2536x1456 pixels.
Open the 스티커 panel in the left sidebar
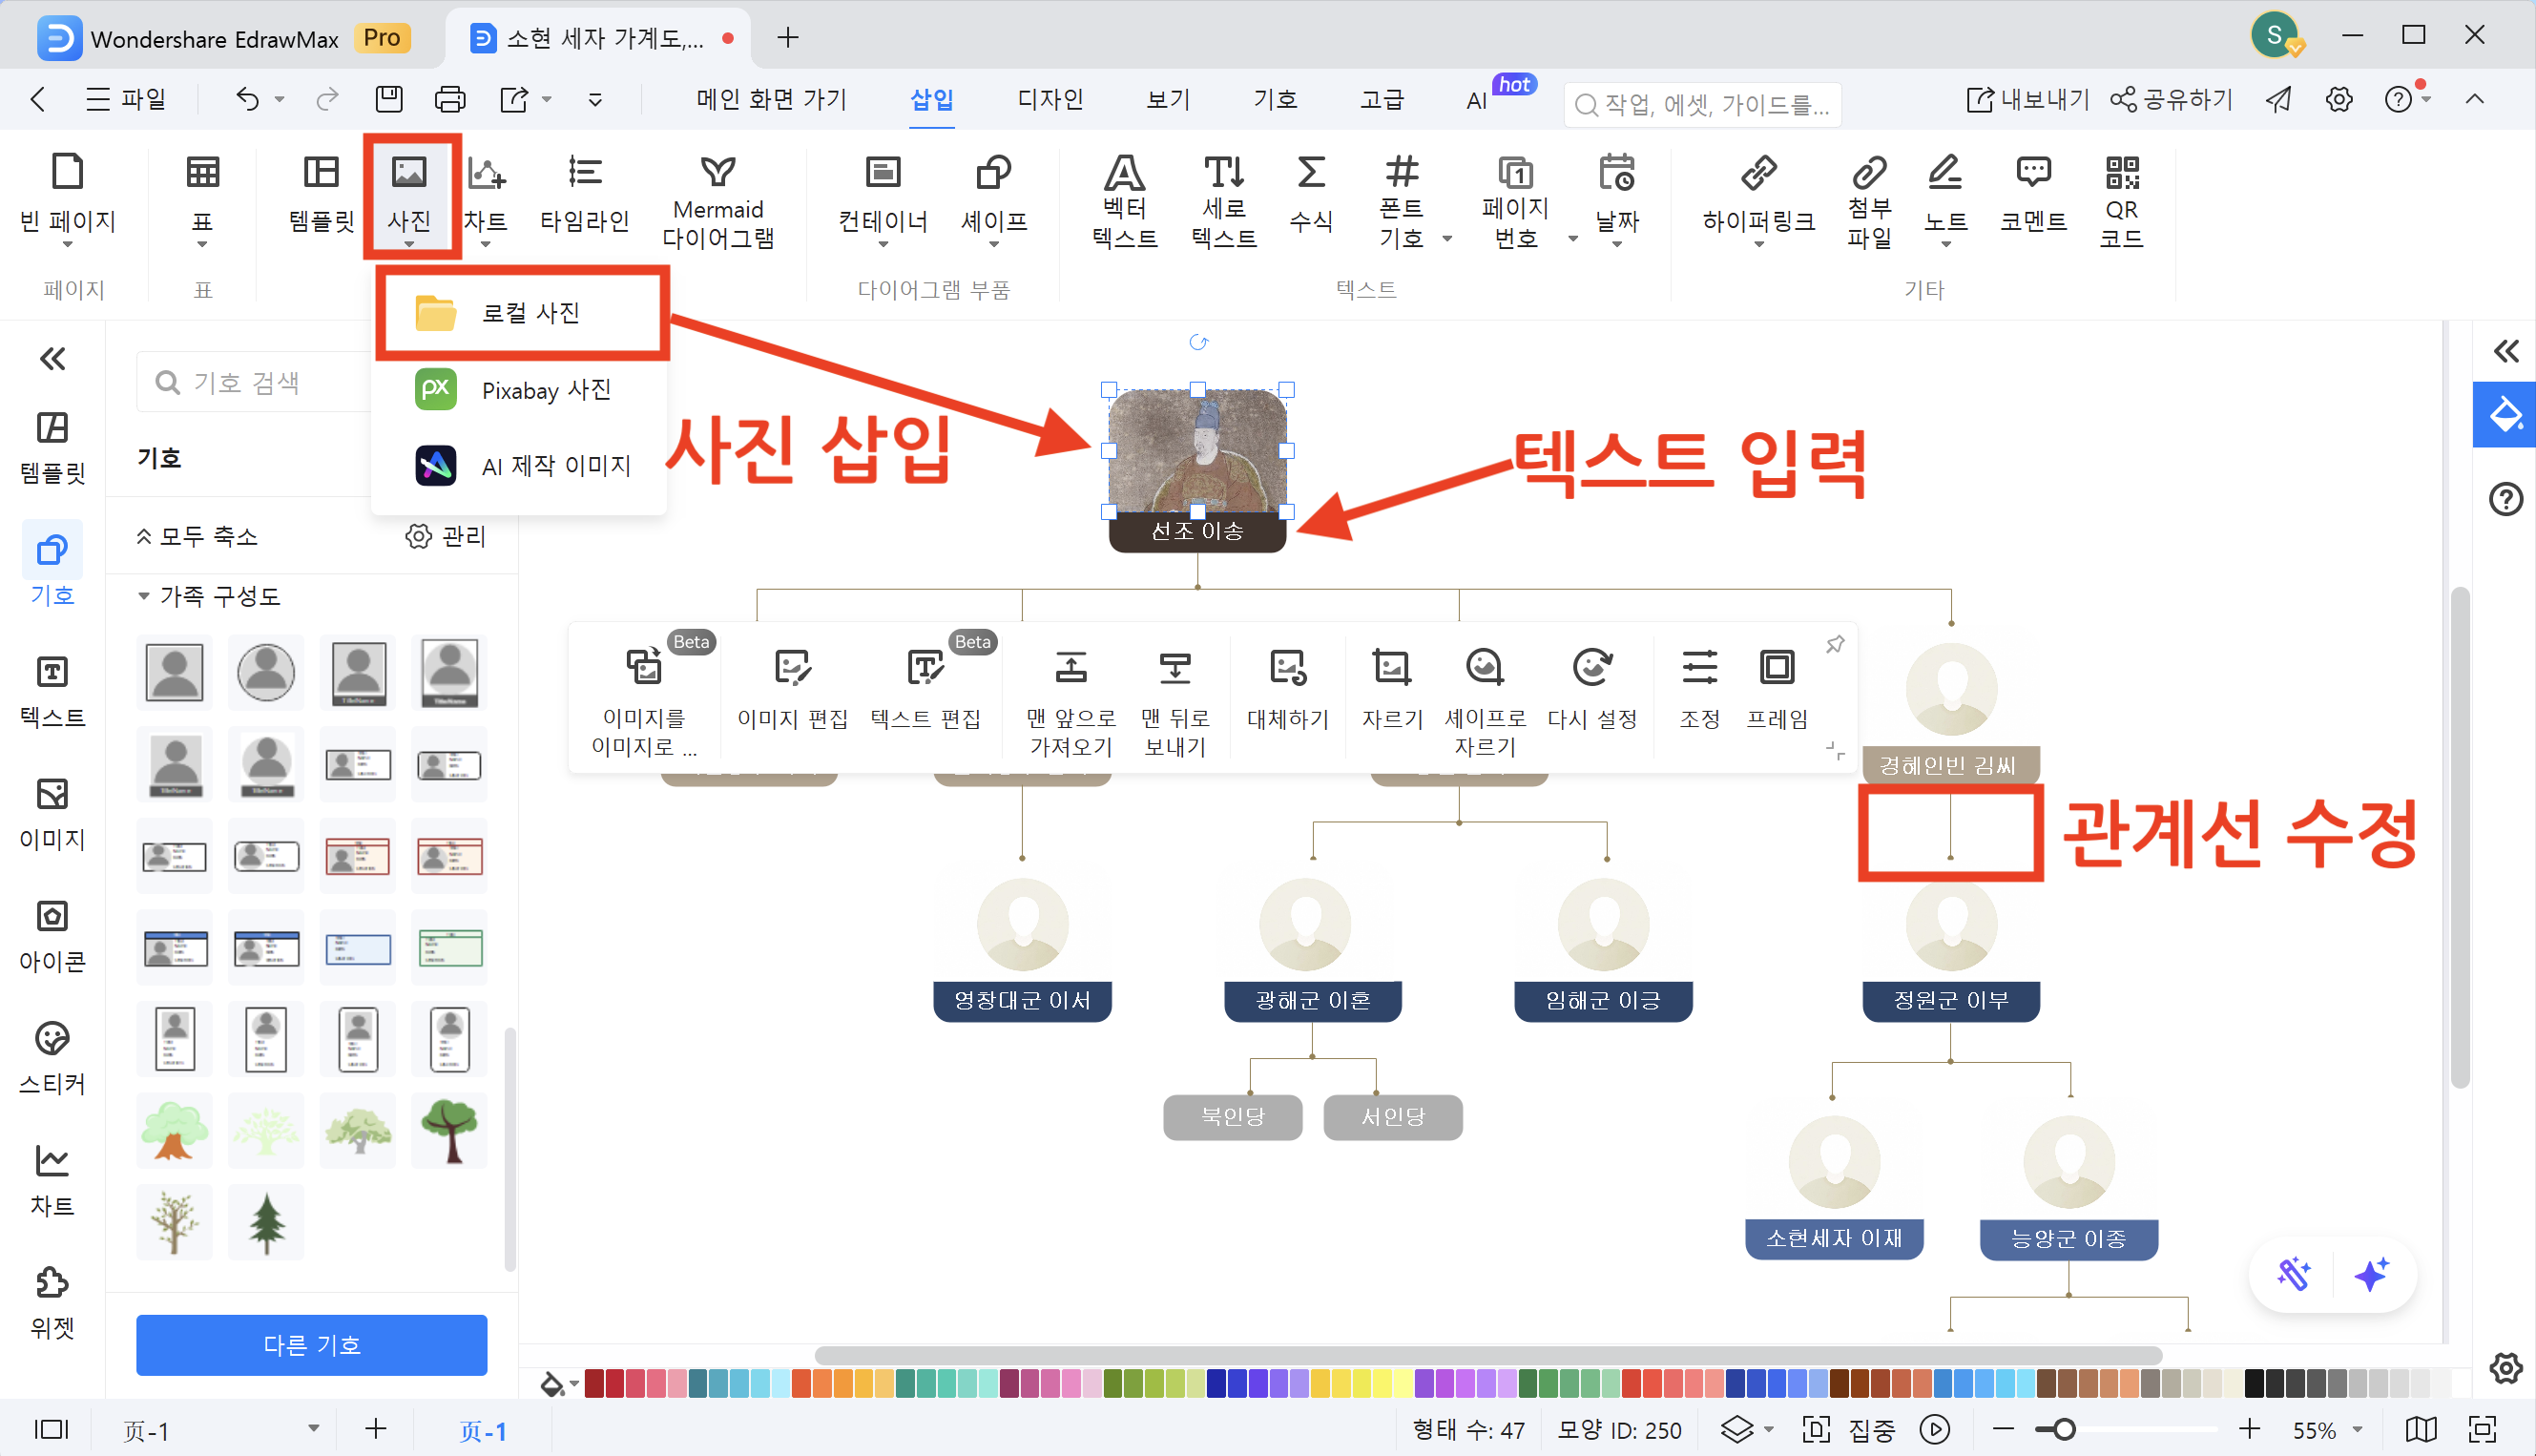click(52, 1057)
